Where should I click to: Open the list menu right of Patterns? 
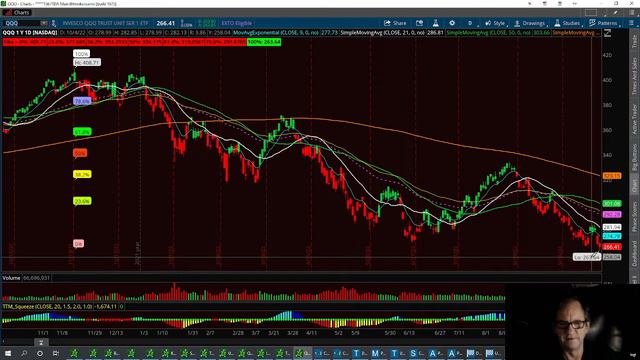pos(631,23)
